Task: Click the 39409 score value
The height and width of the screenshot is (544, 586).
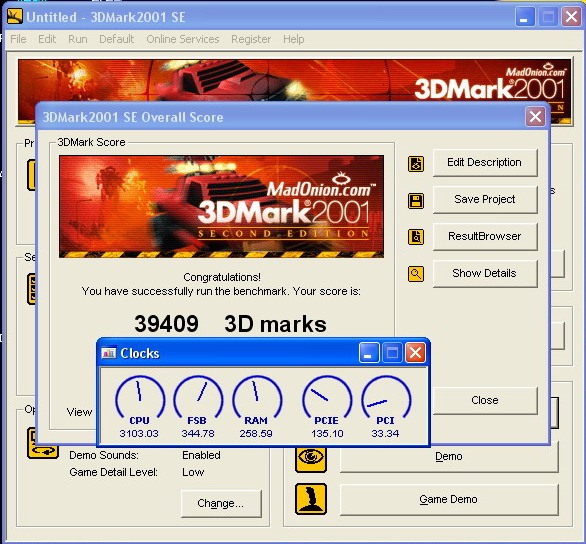Action: coord(166,324)
